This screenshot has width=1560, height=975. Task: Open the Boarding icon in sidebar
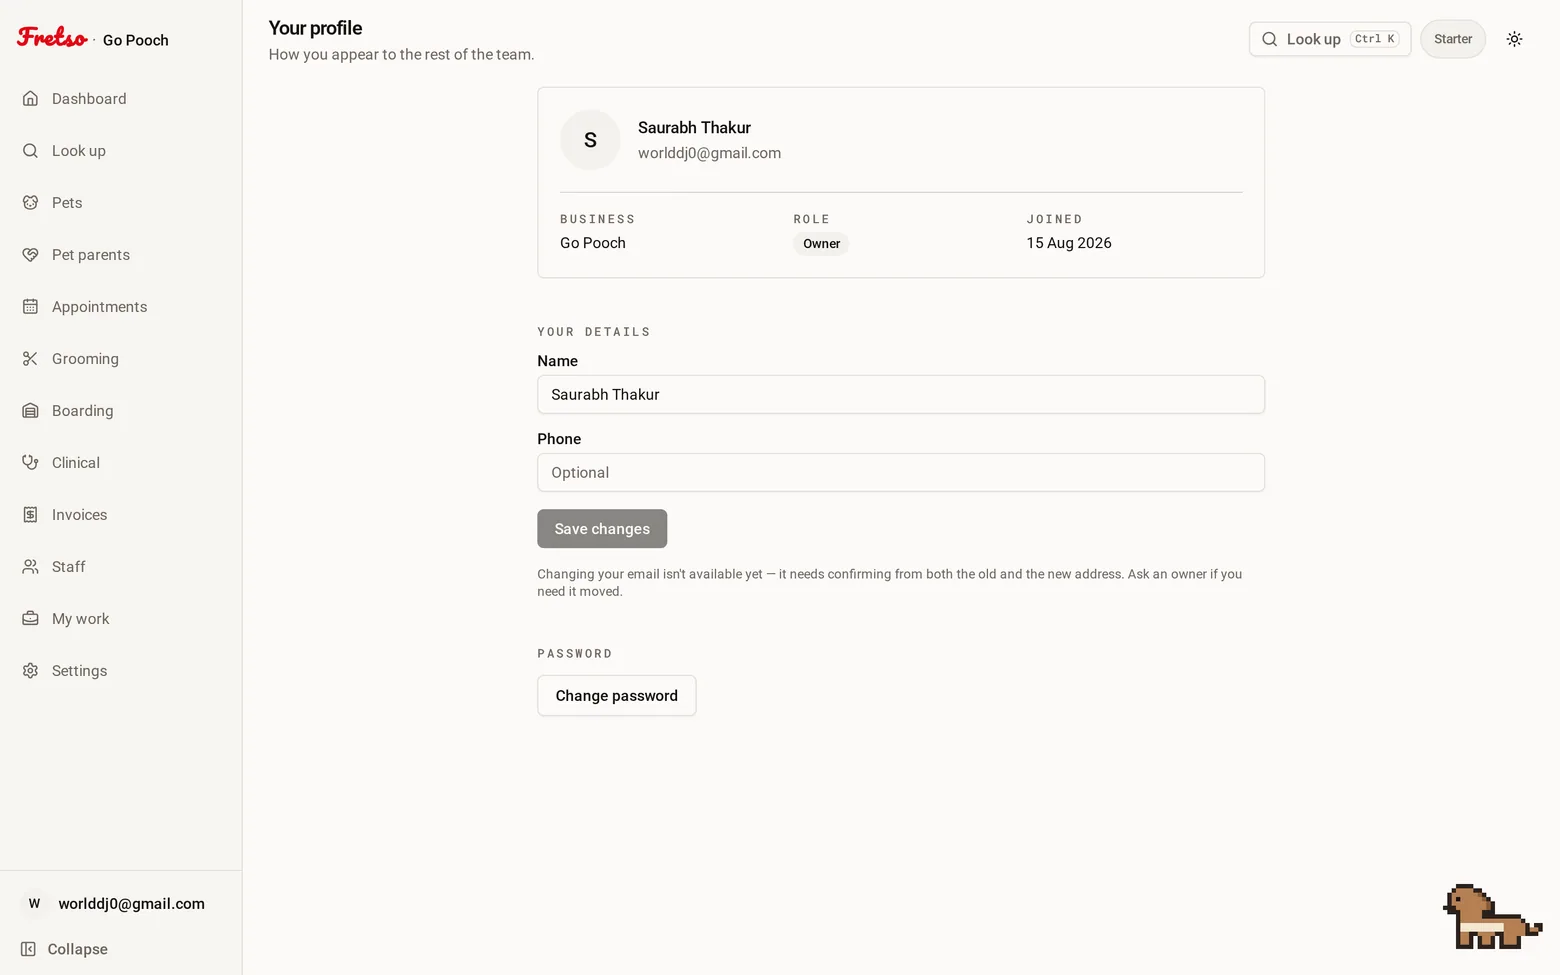coord(30,410)
